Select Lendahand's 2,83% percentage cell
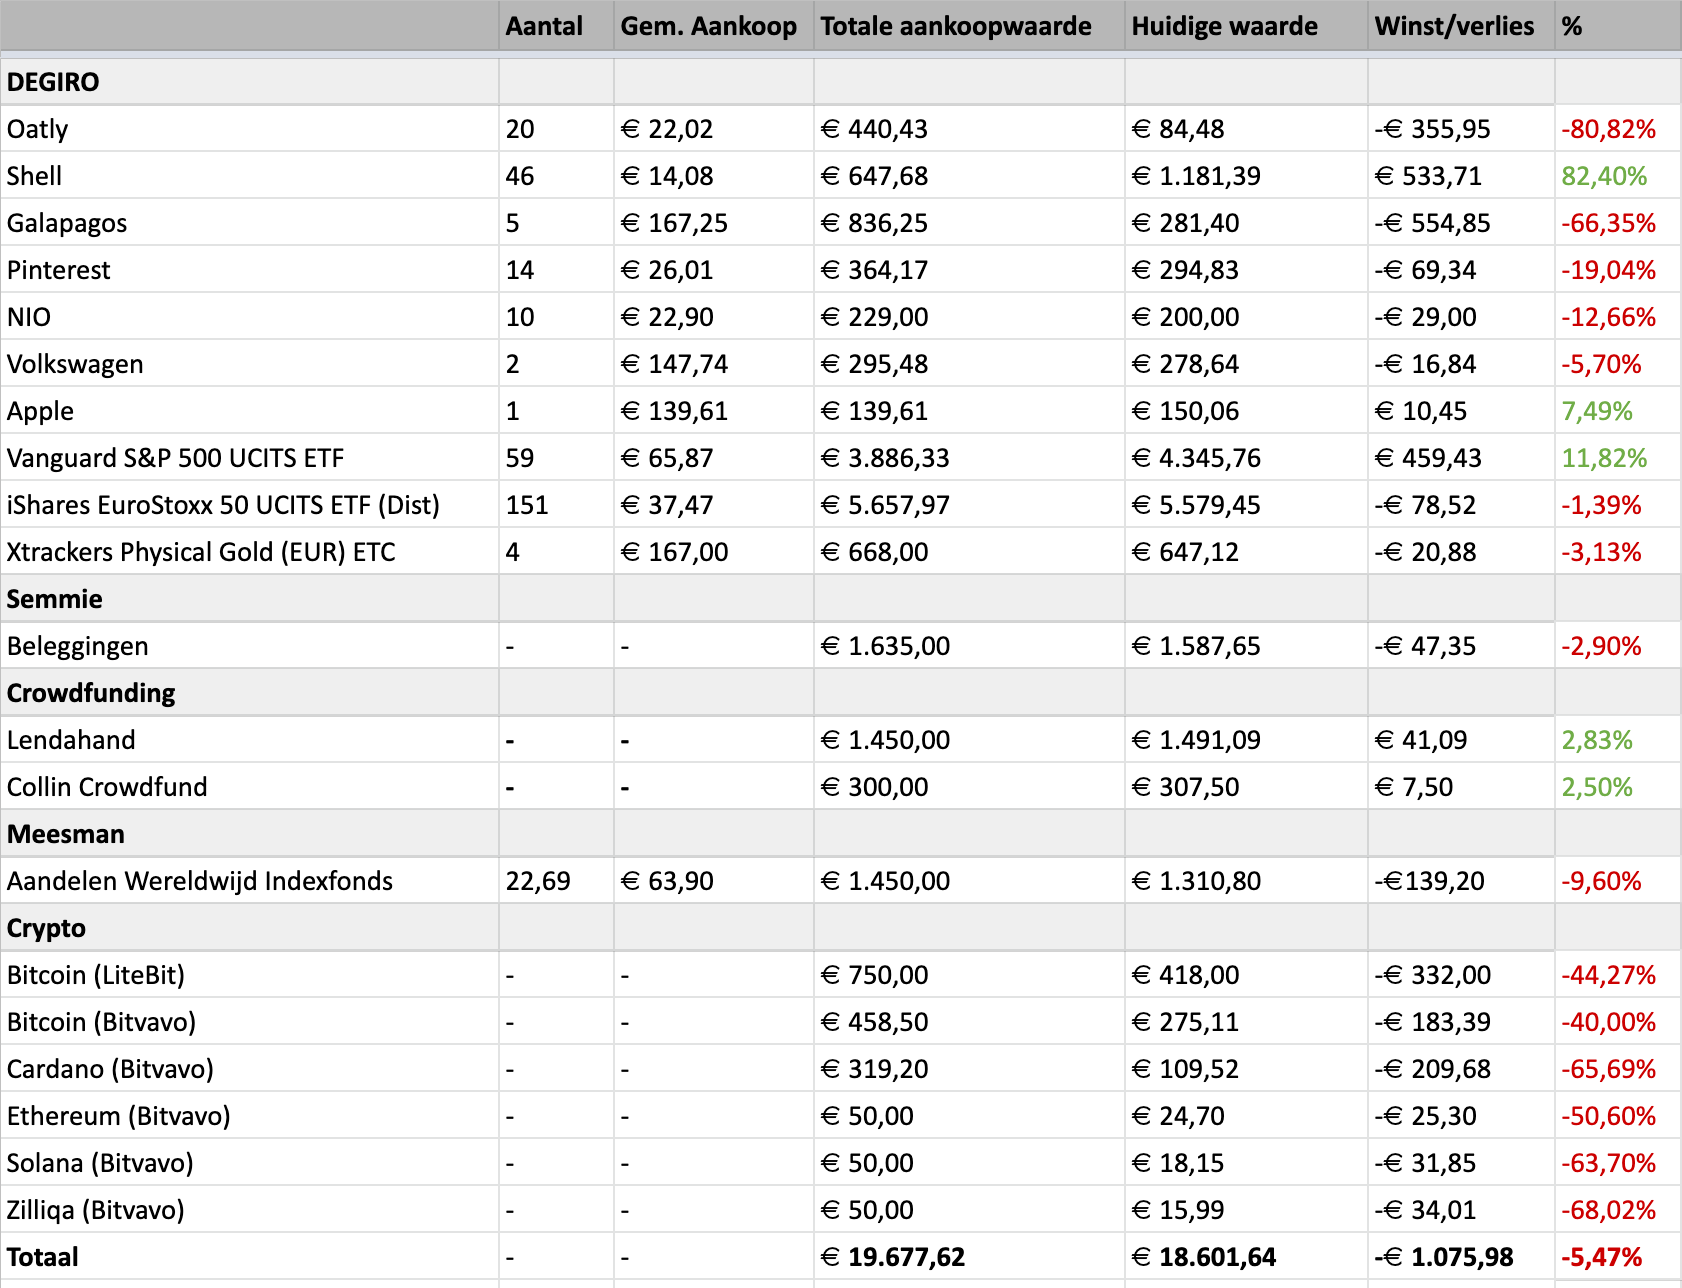This screenshot has width=1682, height=1288. pyautogui.click(x=1618, y=740)
